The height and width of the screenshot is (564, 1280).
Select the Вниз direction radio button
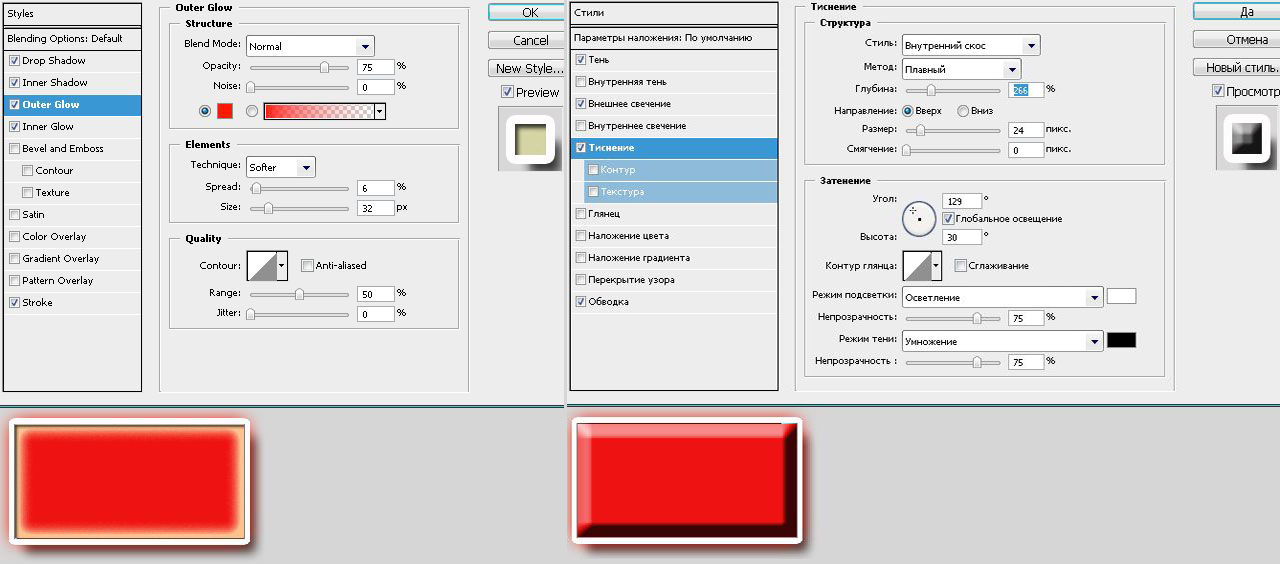[x=963, y=111]
